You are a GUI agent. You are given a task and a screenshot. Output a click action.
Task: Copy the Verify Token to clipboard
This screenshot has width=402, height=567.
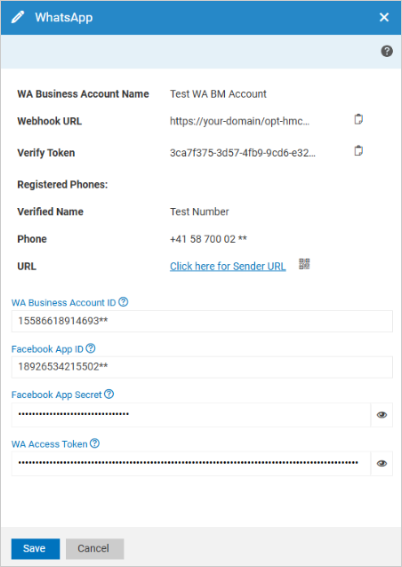pos(358,151)
